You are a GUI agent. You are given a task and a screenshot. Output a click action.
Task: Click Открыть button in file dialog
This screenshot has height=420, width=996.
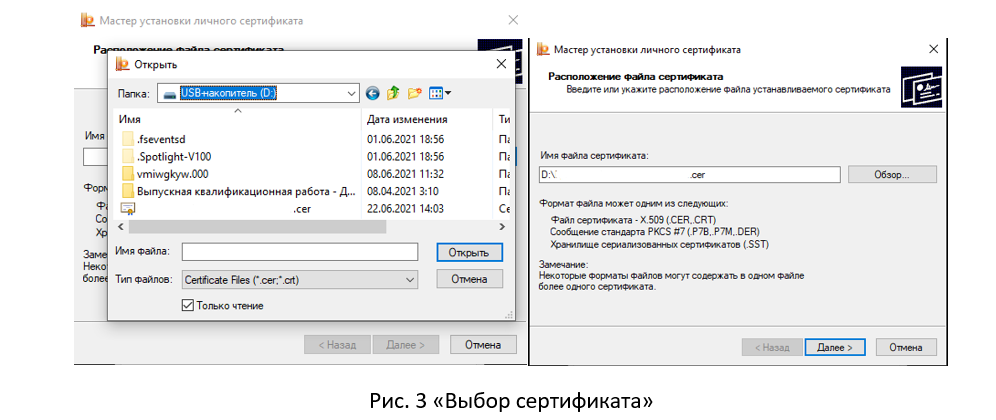pos(469,252)
